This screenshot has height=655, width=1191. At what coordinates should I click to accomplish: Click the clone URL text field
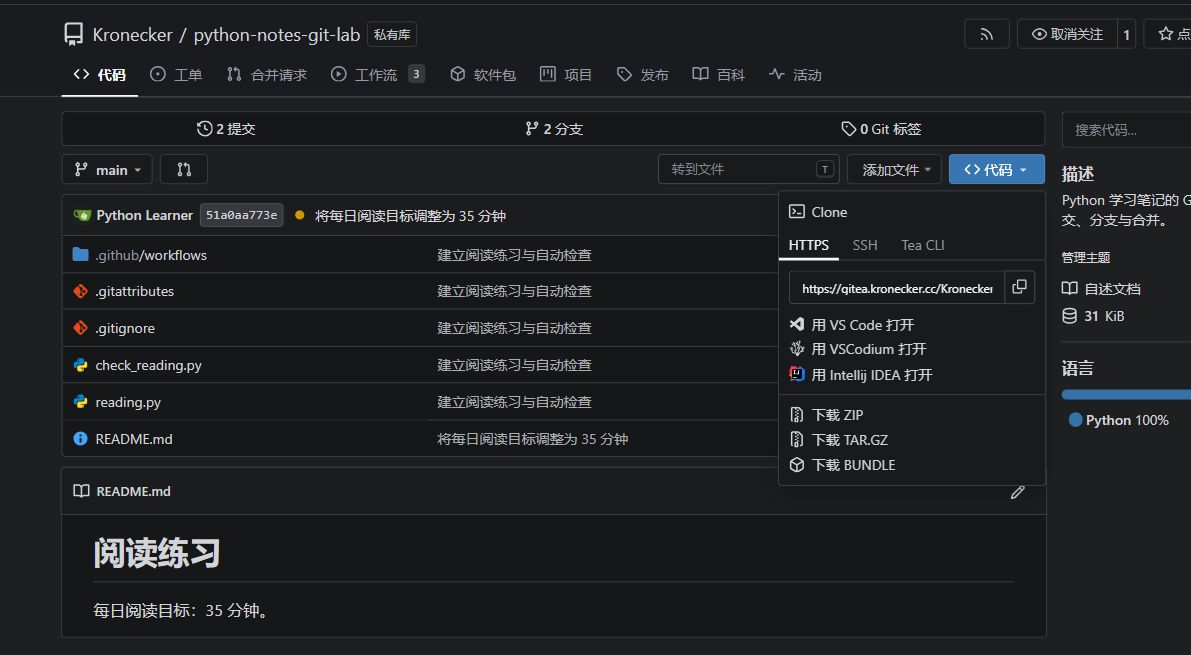[x=897, y=289]
